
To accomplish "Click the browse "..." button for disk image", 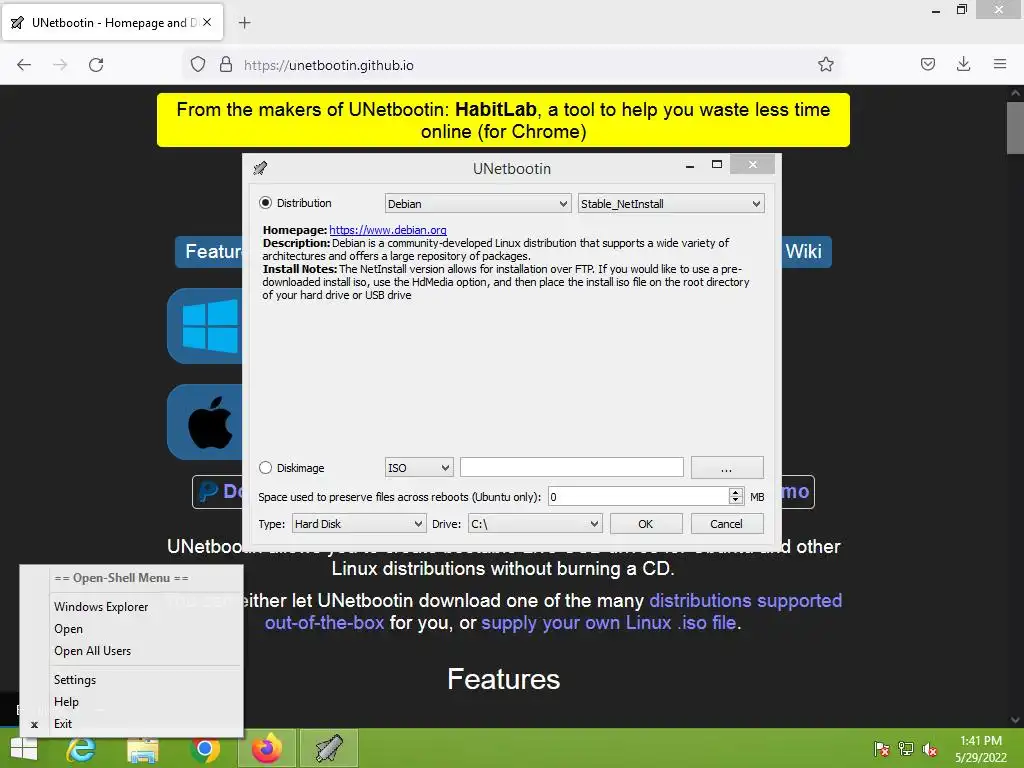I will click(x=727, y=468).
